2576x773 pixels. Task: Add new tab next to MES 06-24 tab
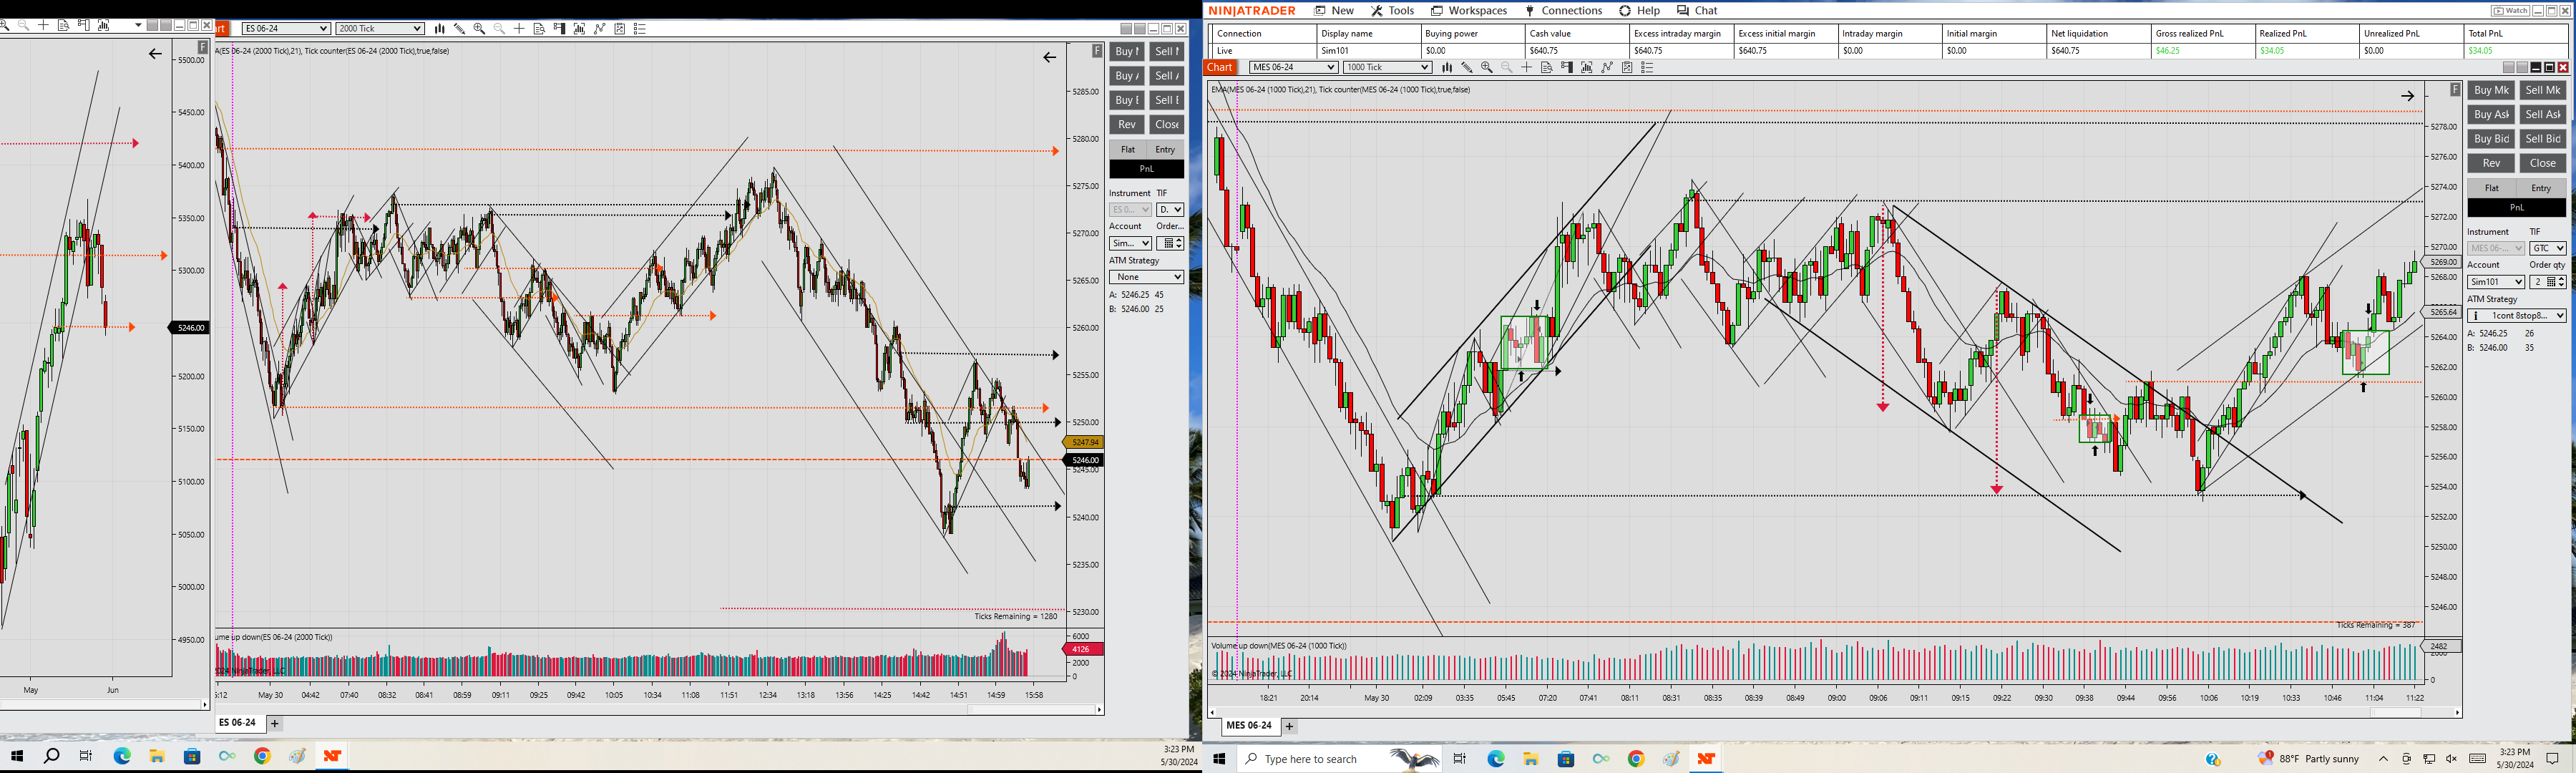[x=1290, y=727]
